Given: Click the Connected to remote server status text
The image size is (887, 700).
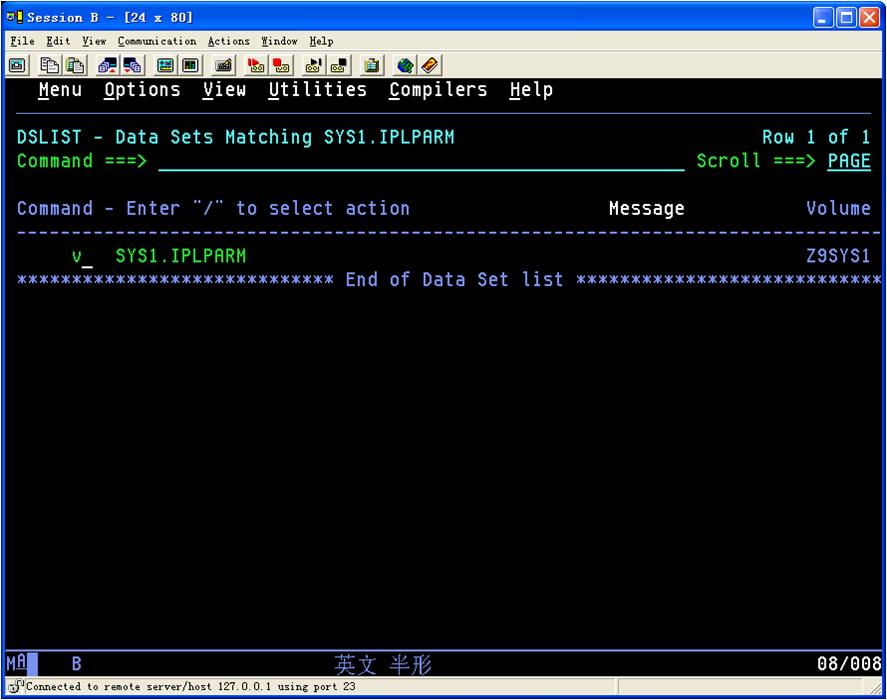Looking at the screenshot, I should click(190, 686).
